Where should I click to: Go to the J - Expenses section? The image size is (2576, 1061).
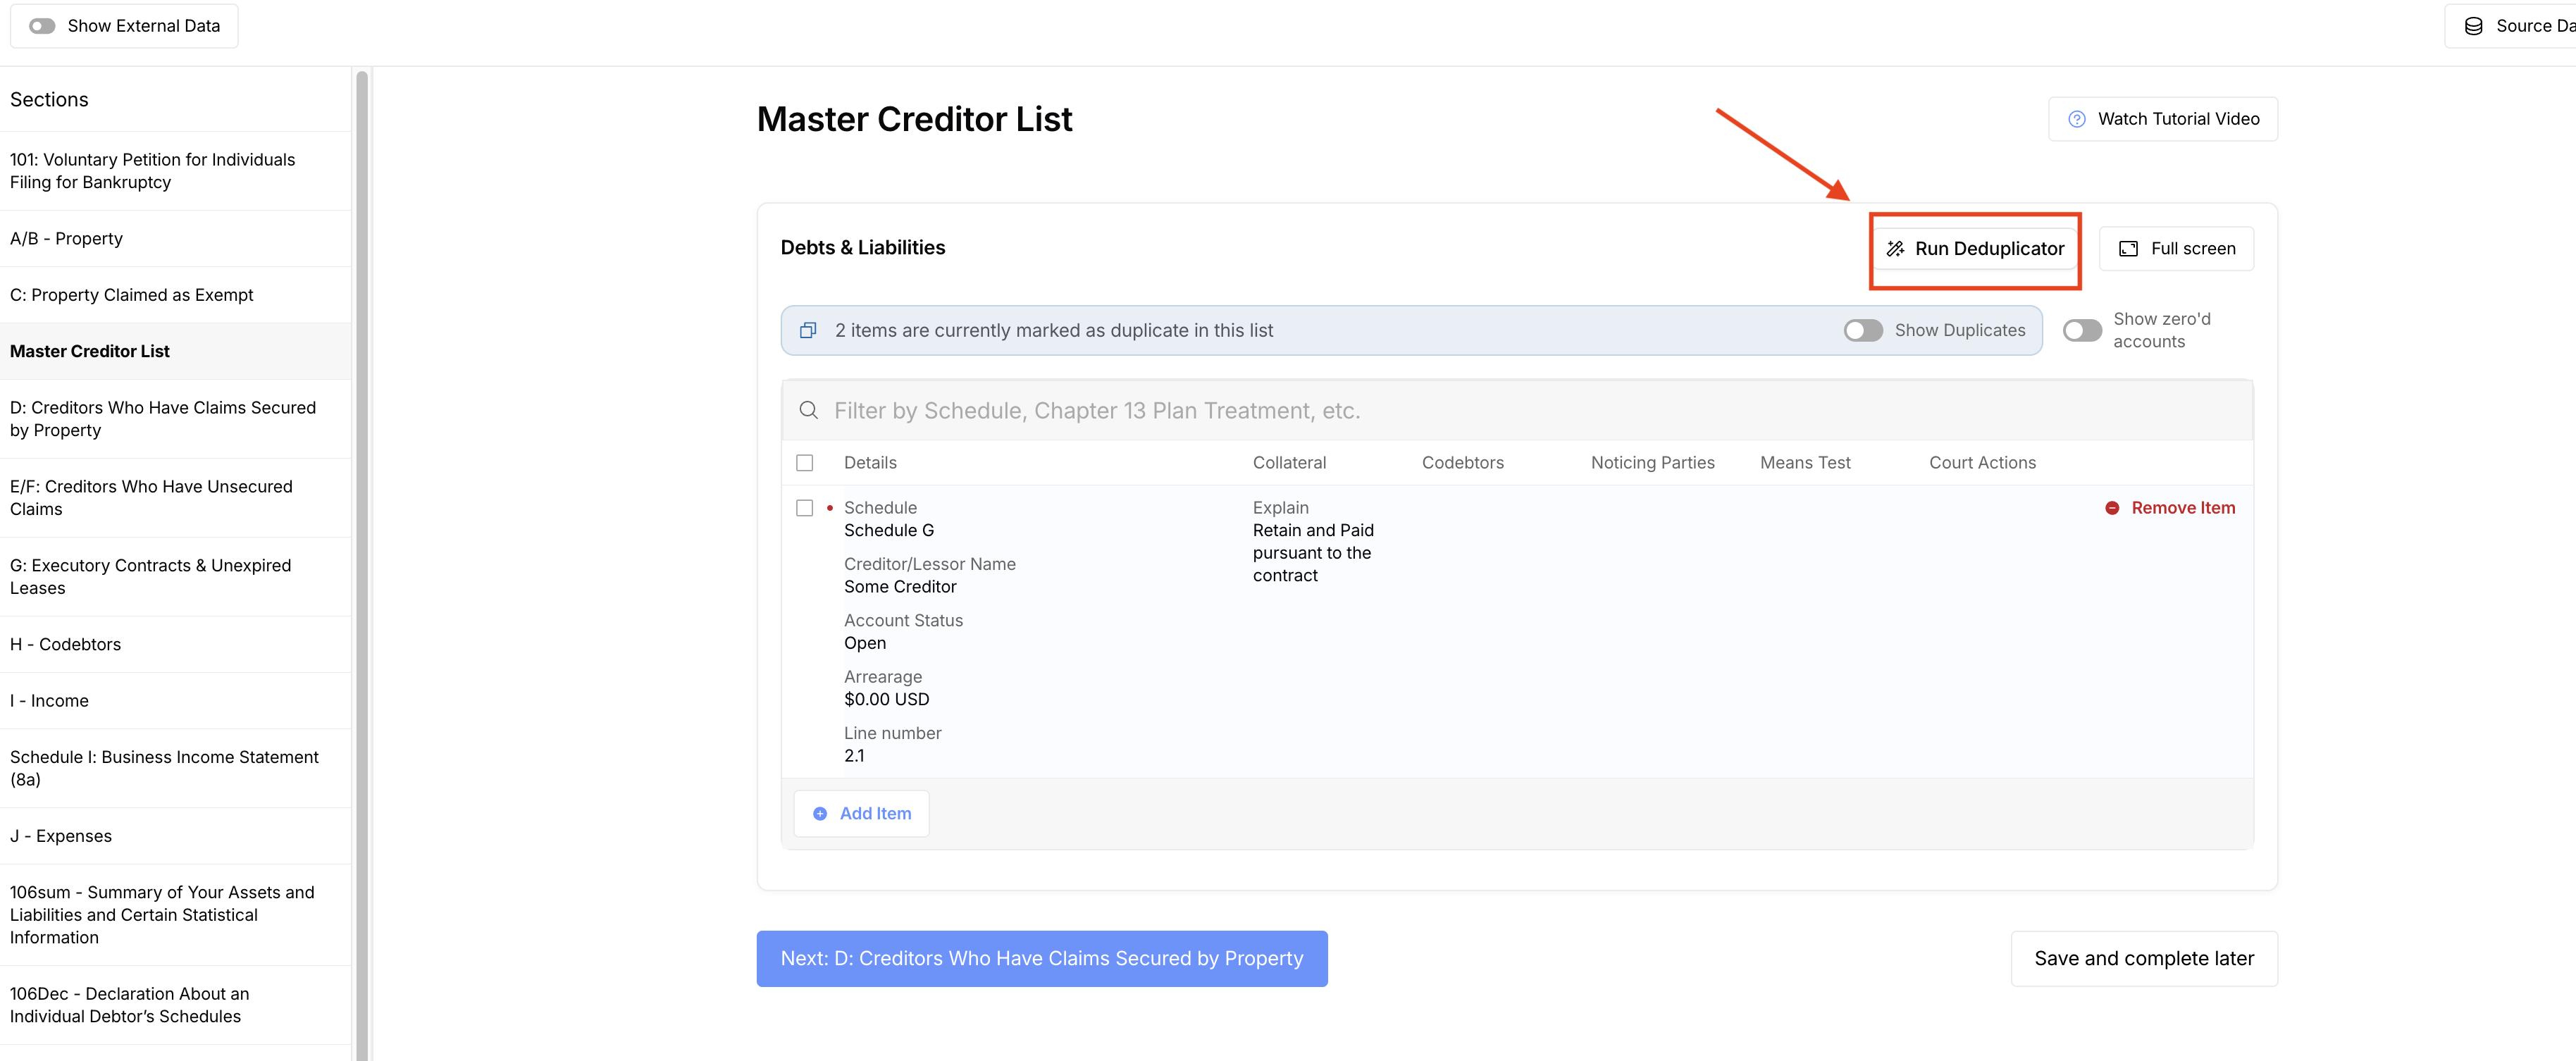[175, 836]
